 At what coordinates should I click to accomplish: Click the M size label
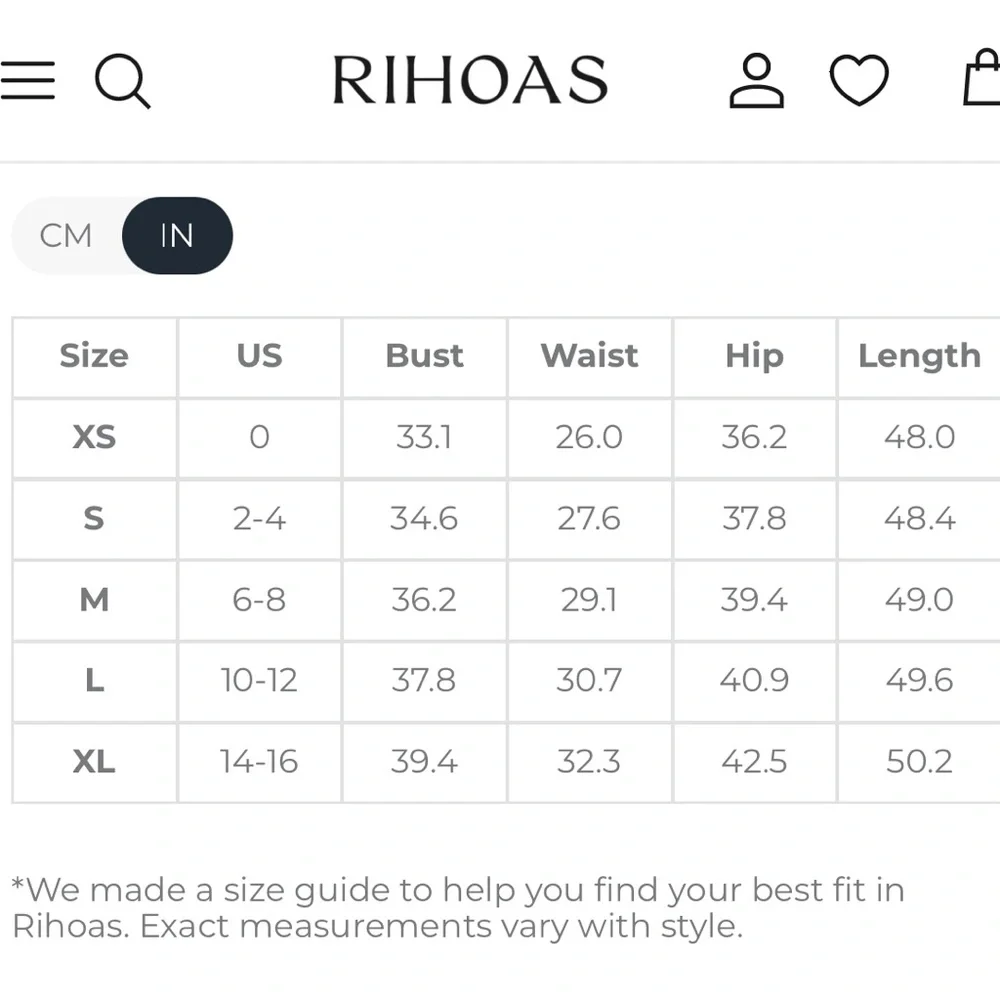(94, 600)
